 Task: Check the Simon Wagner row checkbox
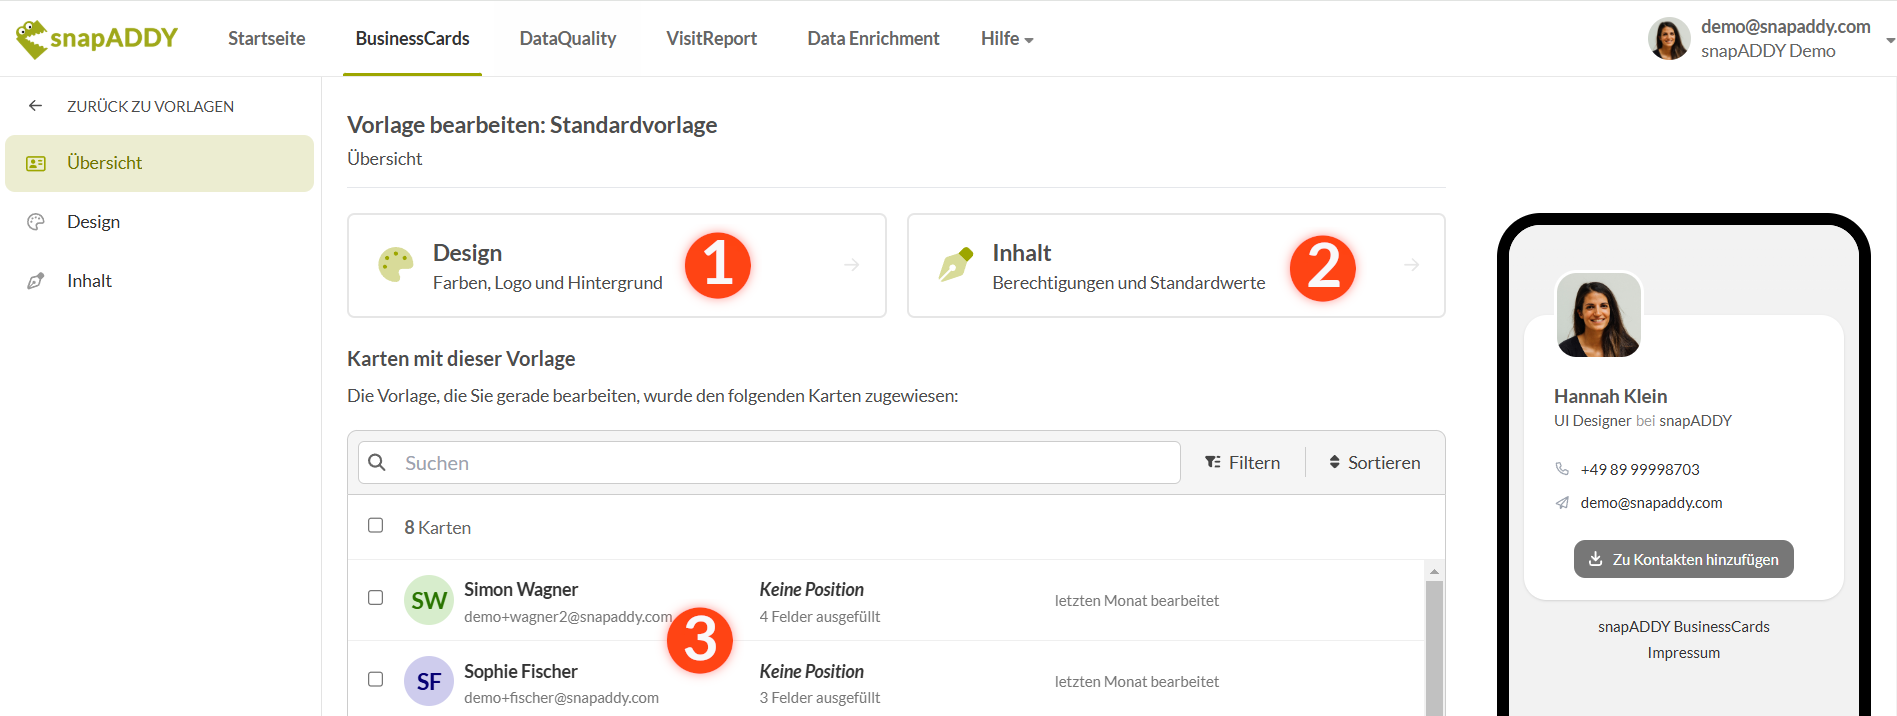[376, 598]
